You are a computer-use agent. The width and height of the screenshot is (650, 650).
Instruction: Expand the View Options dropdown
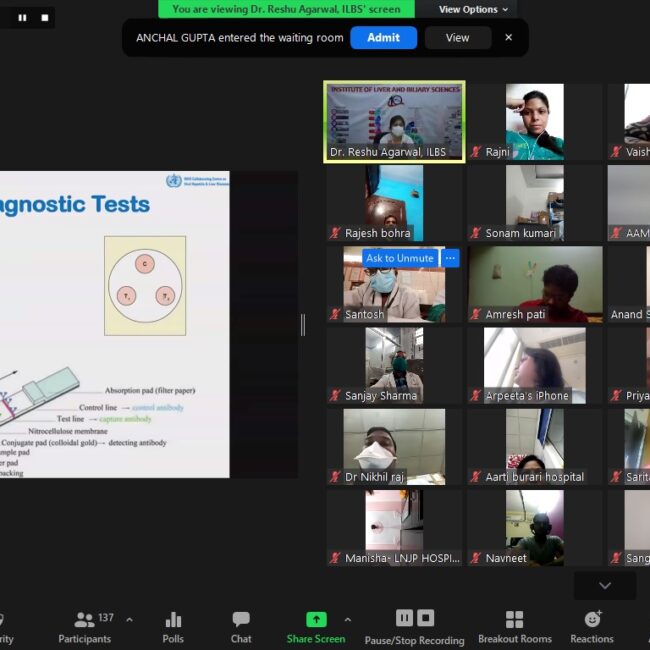click(x=473, y=9)
